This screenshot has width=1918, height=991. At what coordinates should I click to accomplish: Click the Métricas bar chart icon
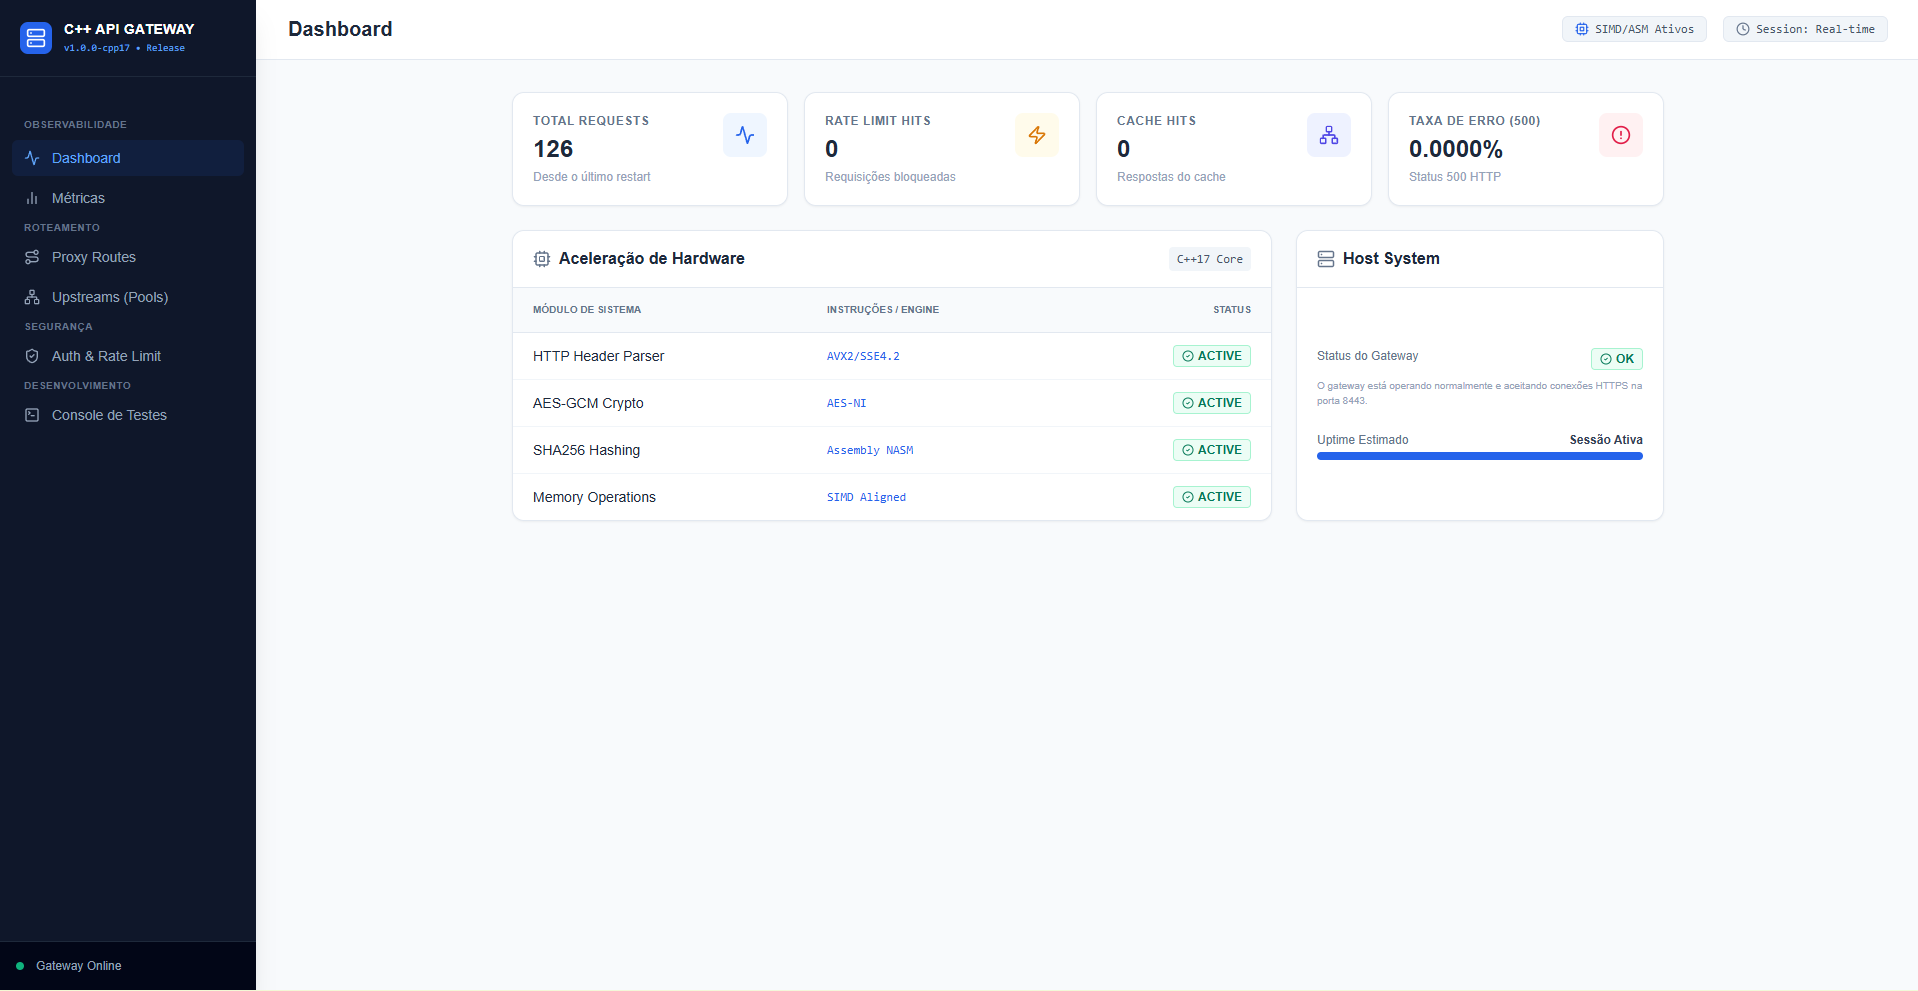click(x=32, y=198)
